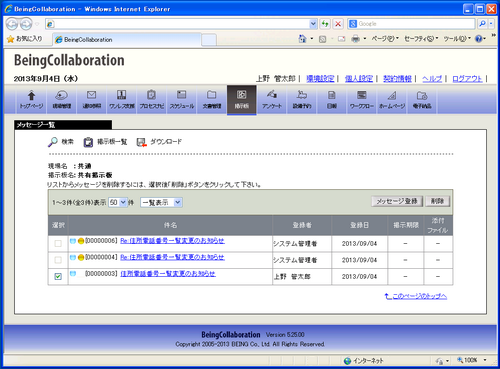Open the 一覧表示 view mode dropdown
Viewport: 500px width, 369px height.
[161, 202]
